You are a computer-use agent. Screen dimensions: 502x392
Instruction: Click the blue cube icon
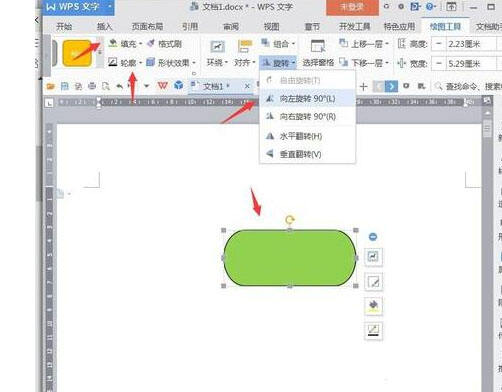(179, 85)
